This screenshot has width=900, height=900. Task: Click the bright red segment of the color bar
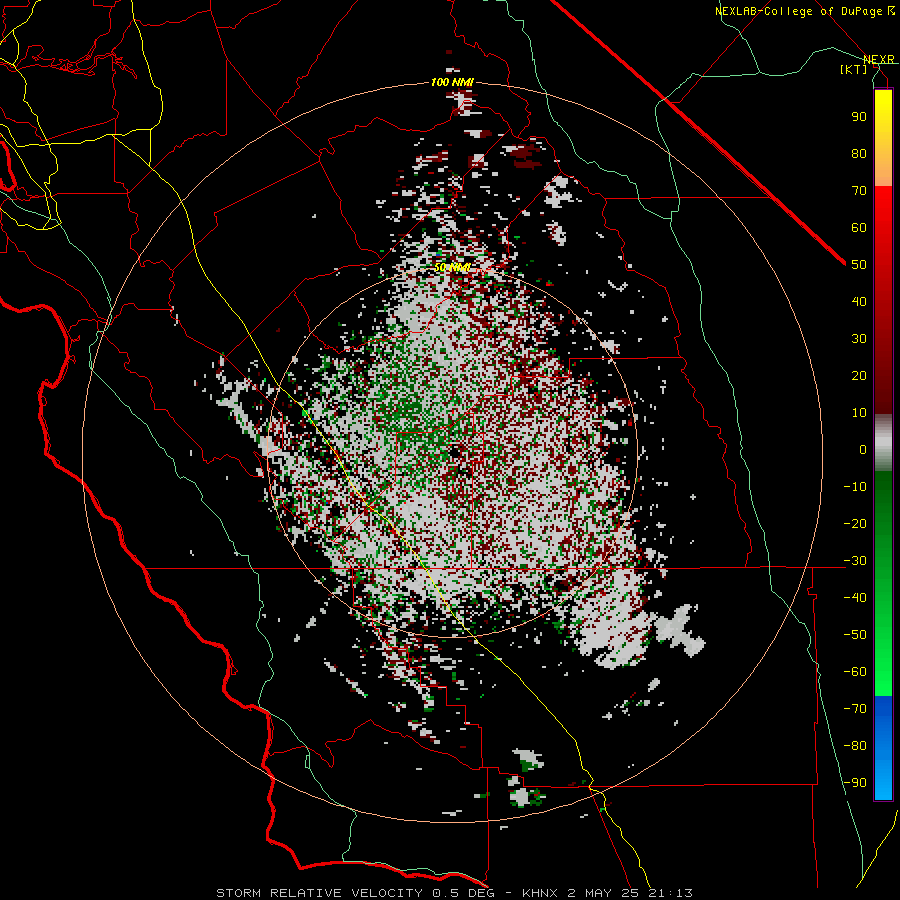[x=883, y=214]
